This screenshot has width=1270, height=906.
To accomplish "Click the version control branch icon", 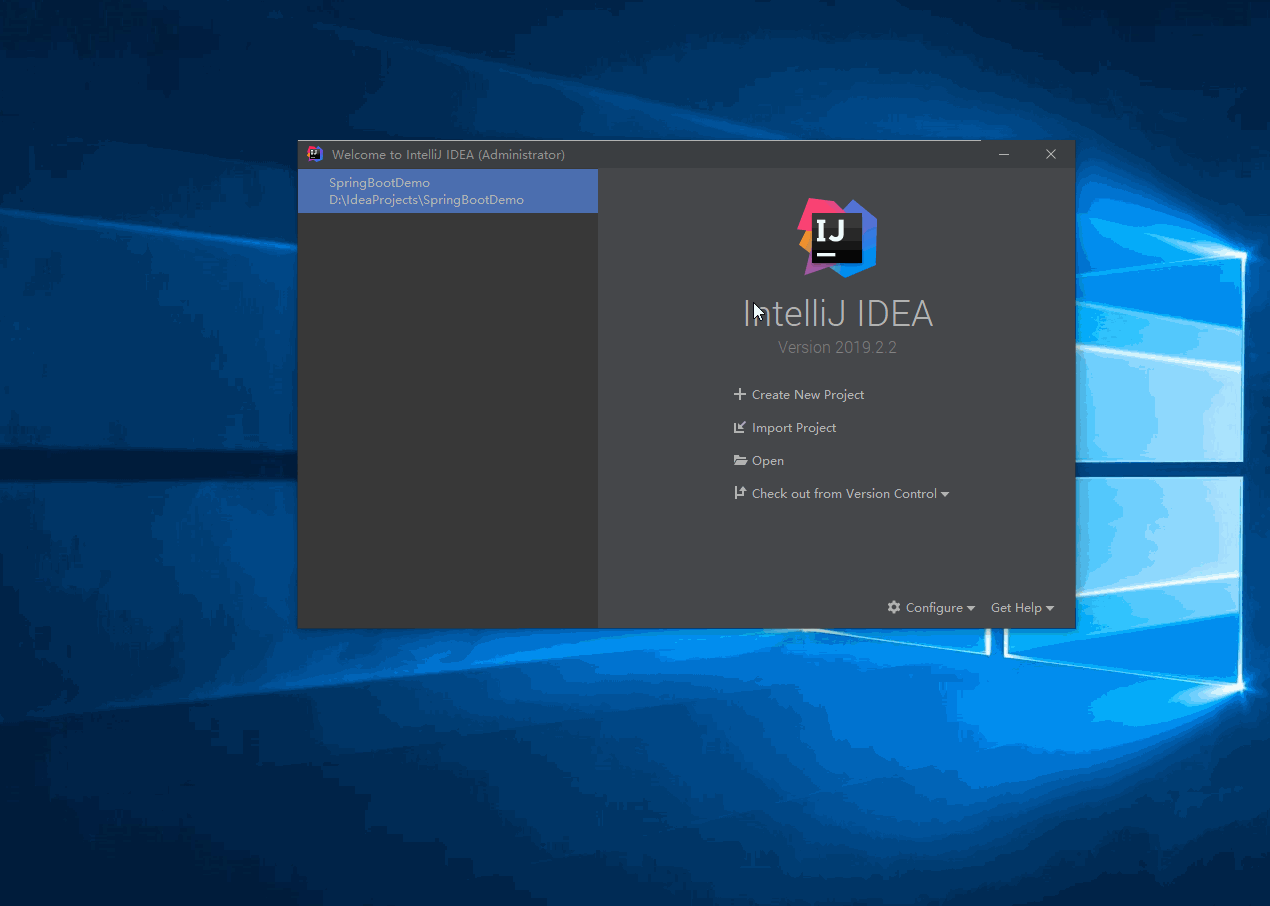I will [x=740, y=493].
